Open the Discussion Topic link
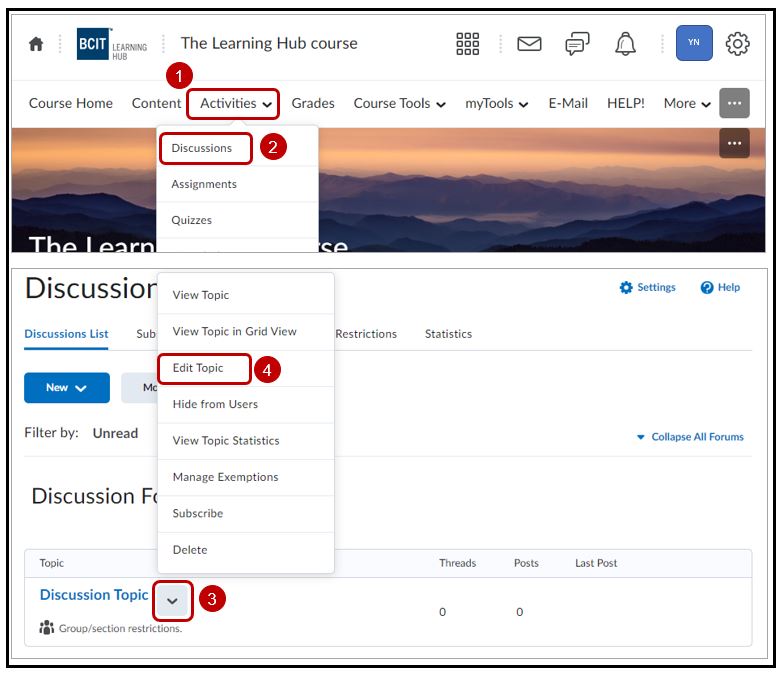 coord(94,595)
